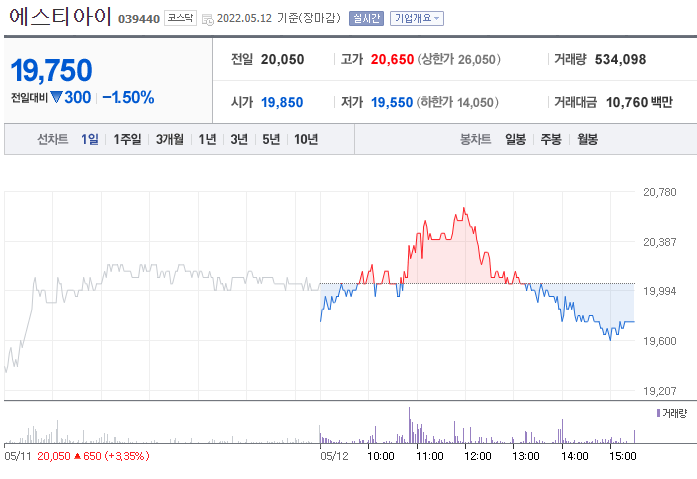Click the stock code 039440
The width and height of the screenshot is (697, 479).
click(139, 19)
